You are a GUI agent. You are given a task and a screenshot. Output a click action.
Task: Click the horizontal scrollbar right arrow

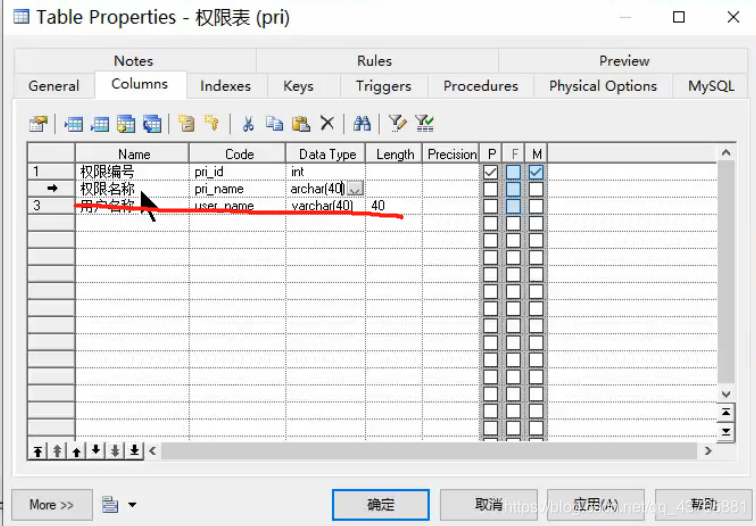pyautogui.click(x=708, y=451)
